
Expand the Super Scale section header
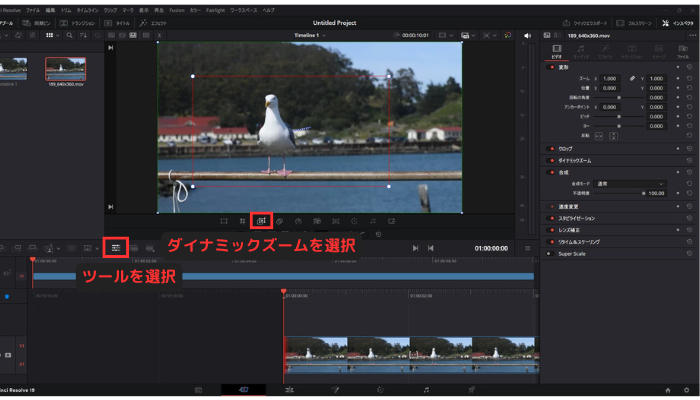click(x=571, y=254)
